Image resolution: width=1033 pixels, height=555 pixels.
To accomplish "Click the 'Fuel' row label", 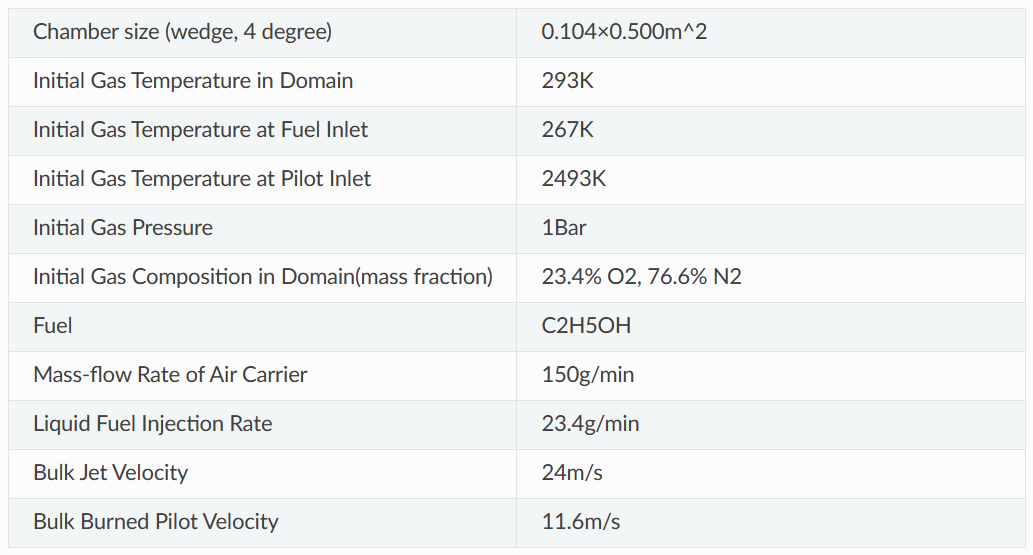I will click(x=53, y=325).
